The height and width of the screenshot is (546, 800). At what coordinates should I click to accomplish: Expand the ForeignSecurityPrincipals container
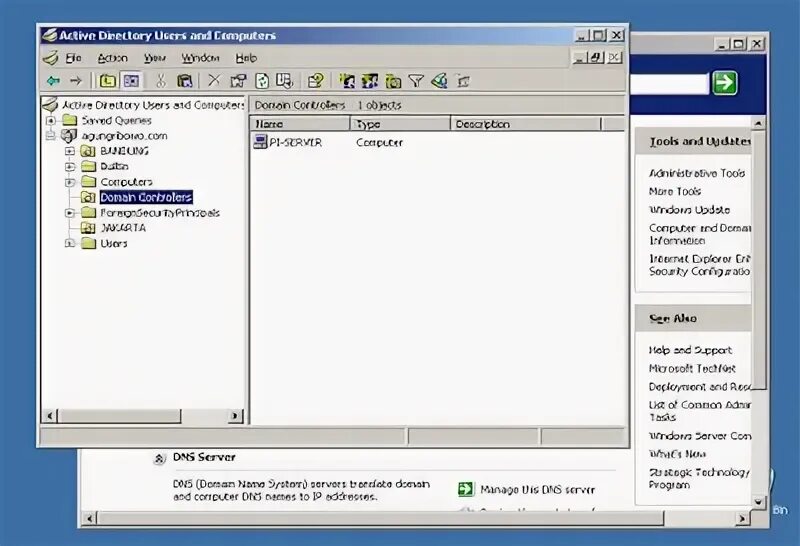click(x=70, y=213)
